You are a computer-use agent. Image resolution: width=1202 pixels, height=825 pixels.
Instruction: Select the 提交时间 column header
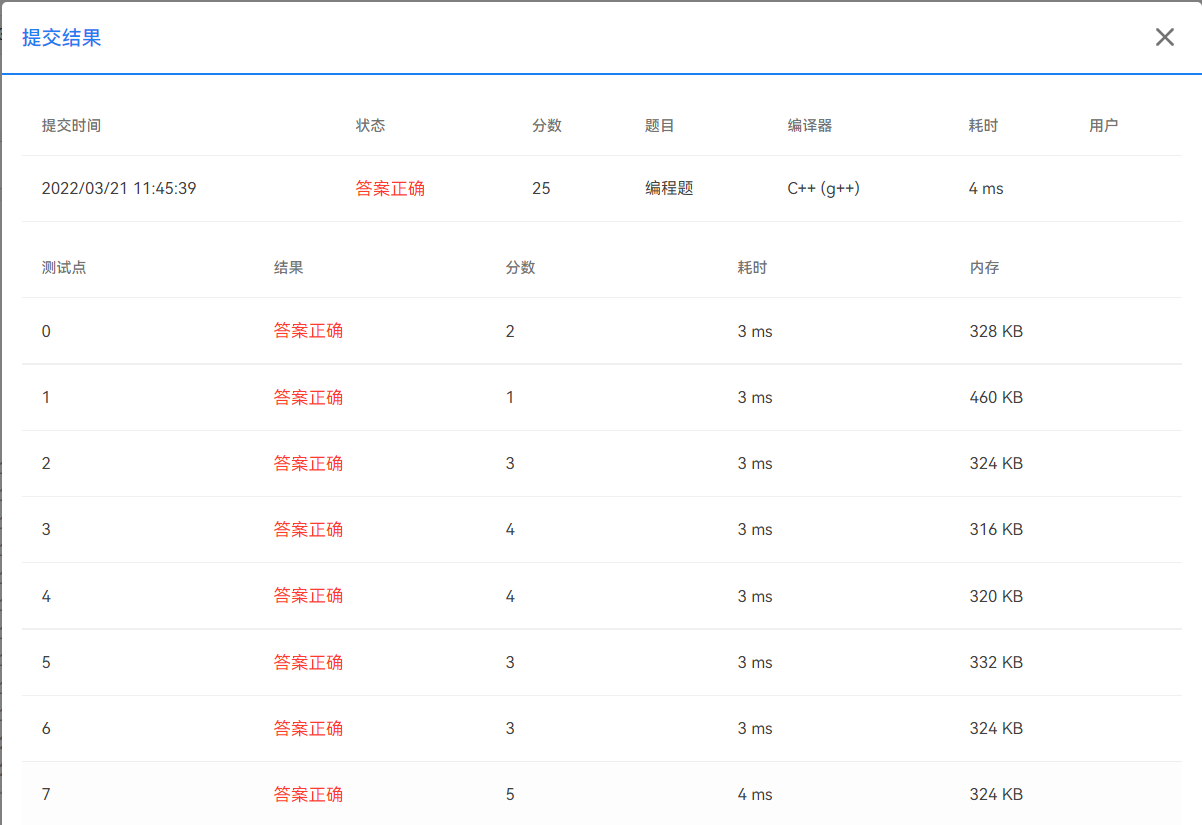pyautogui.click(x=70, y=125)
